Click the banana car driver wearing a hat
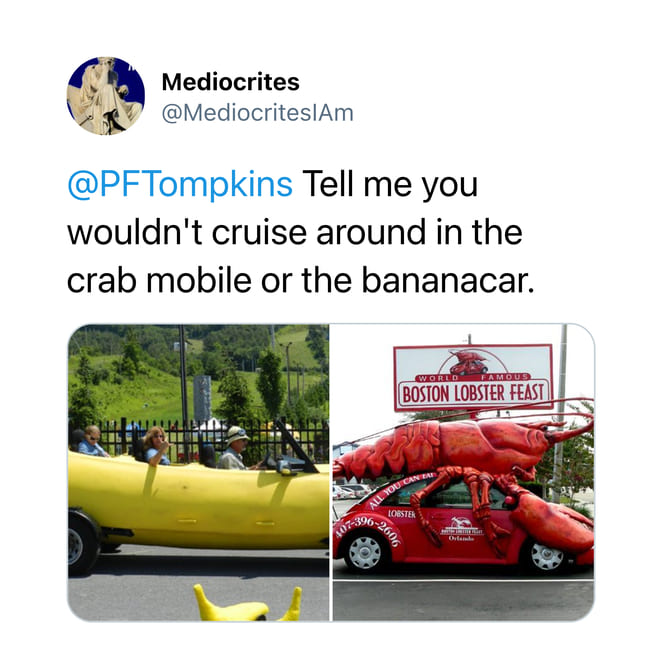The height and width of the screenshot is (662, 662). coord(234,448)
